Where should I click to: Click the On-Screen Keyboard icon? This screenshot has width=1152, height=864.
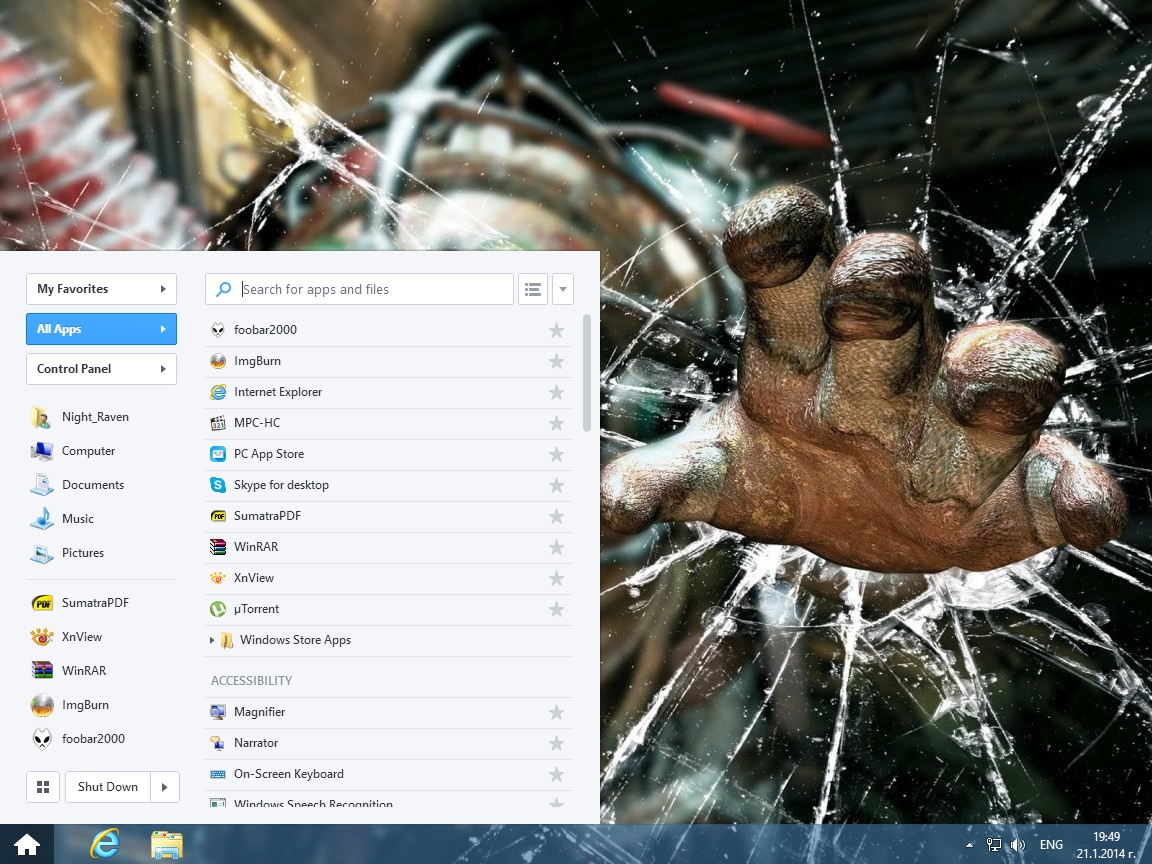218,774
